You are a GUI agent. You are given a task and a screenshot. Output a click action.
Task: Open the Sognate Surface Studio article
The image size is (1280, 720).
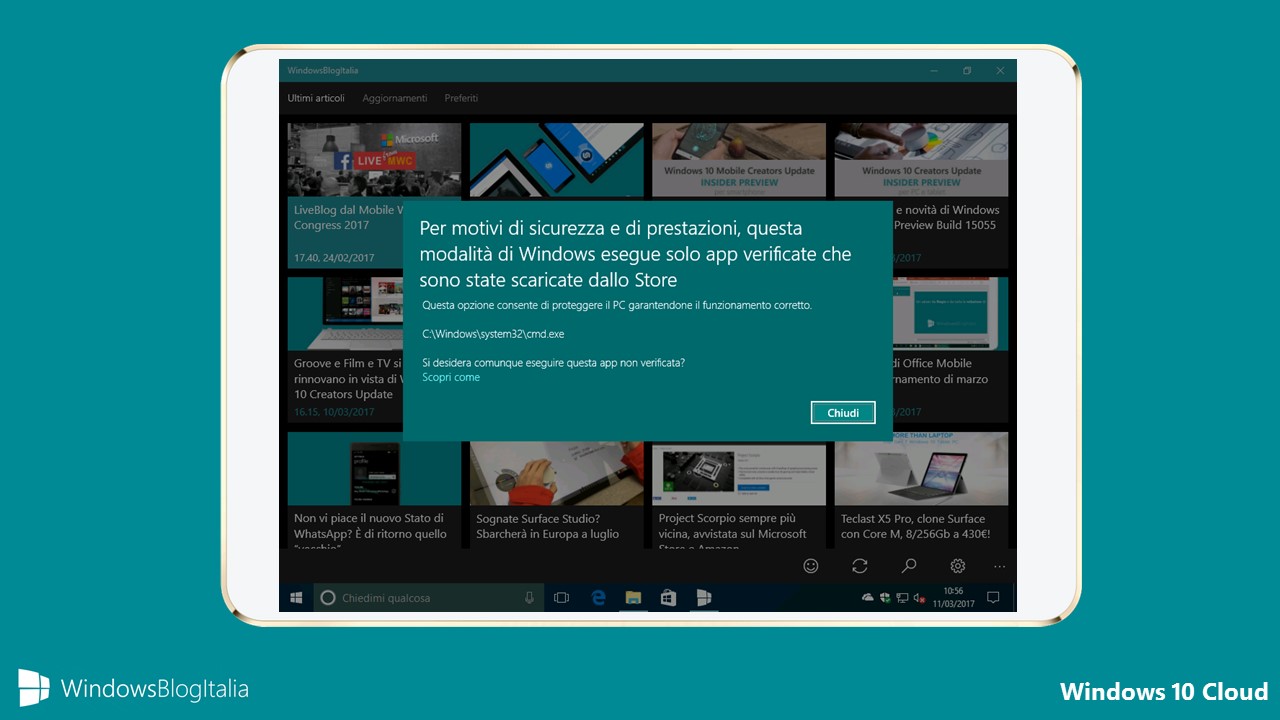pos(556,489)
